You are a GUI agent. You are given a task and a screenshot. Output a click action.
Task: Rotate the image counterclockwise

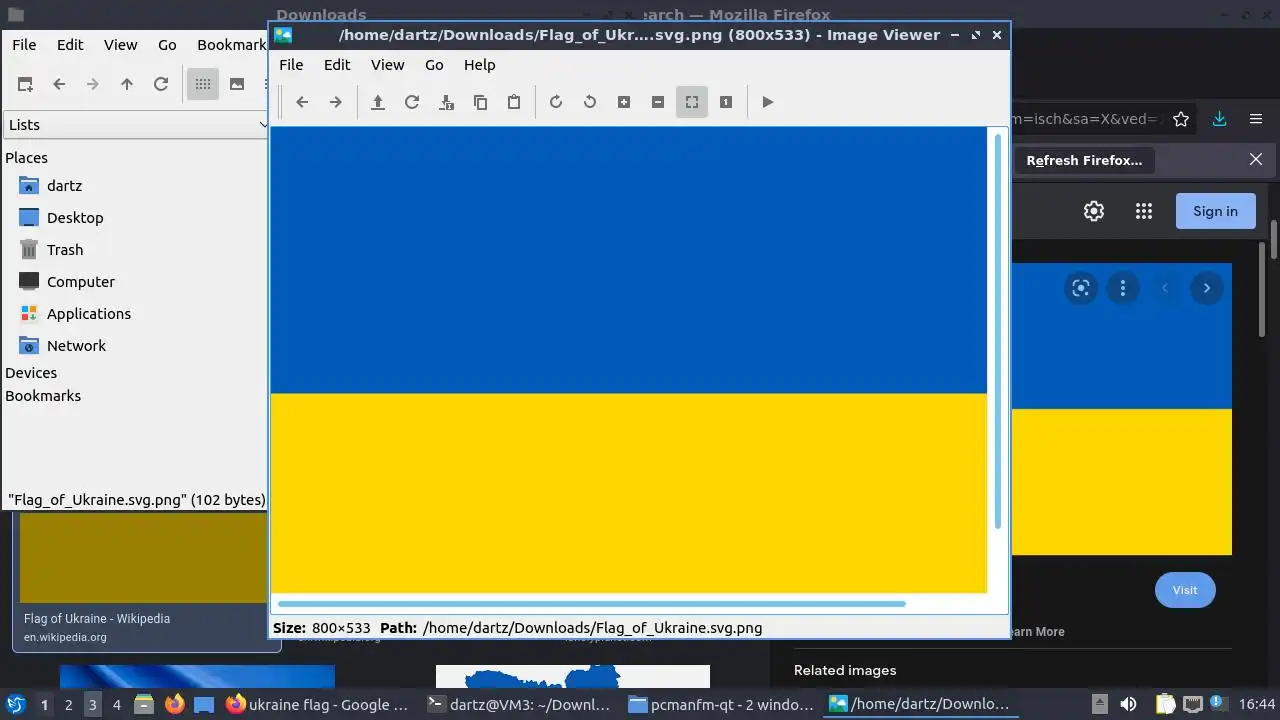[590, 102]
